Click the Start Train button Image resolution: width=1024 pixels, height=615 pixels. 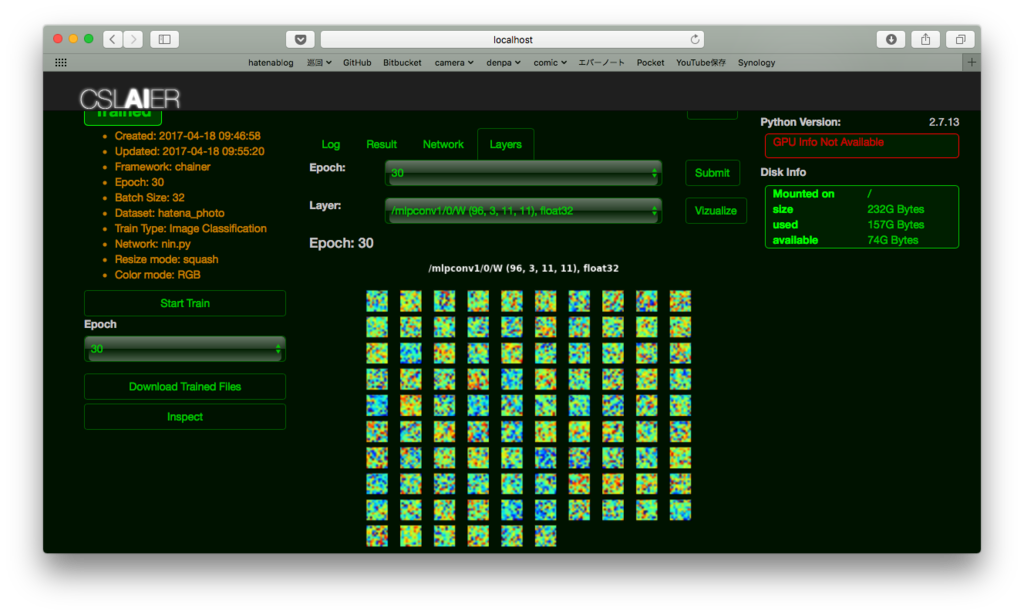point(185,303)
